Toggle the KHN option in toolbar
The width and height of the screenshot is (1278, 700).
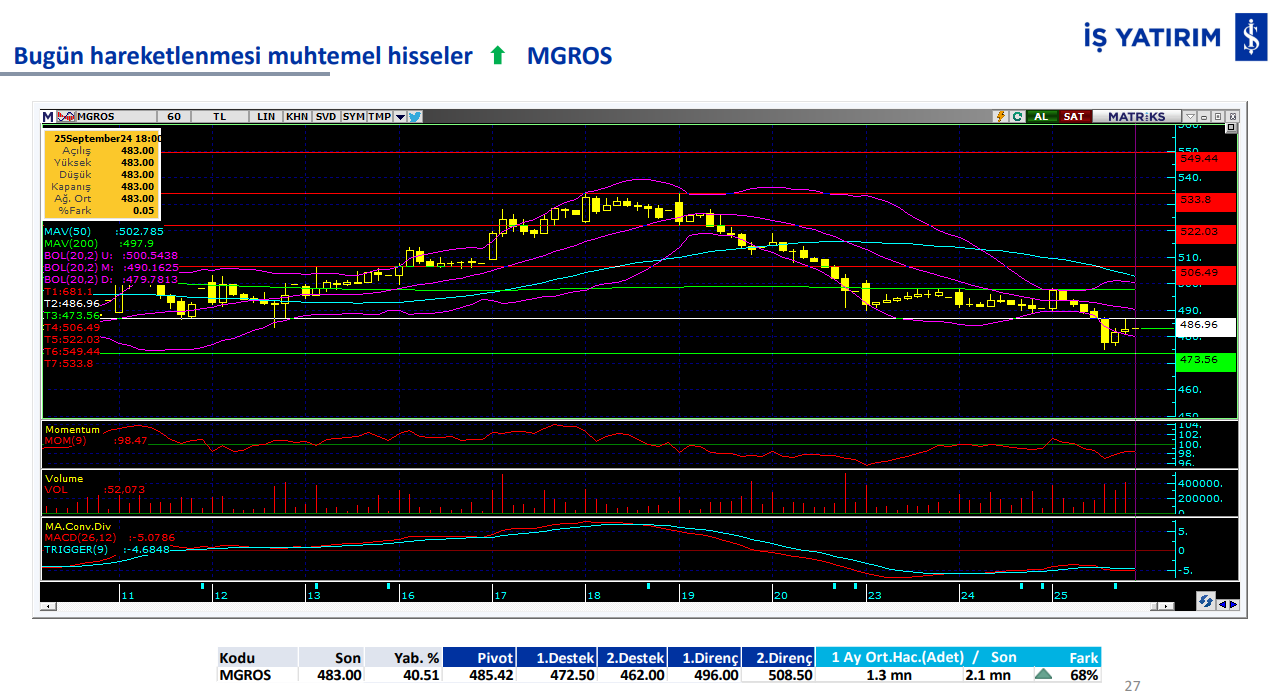tap(297, 117)
